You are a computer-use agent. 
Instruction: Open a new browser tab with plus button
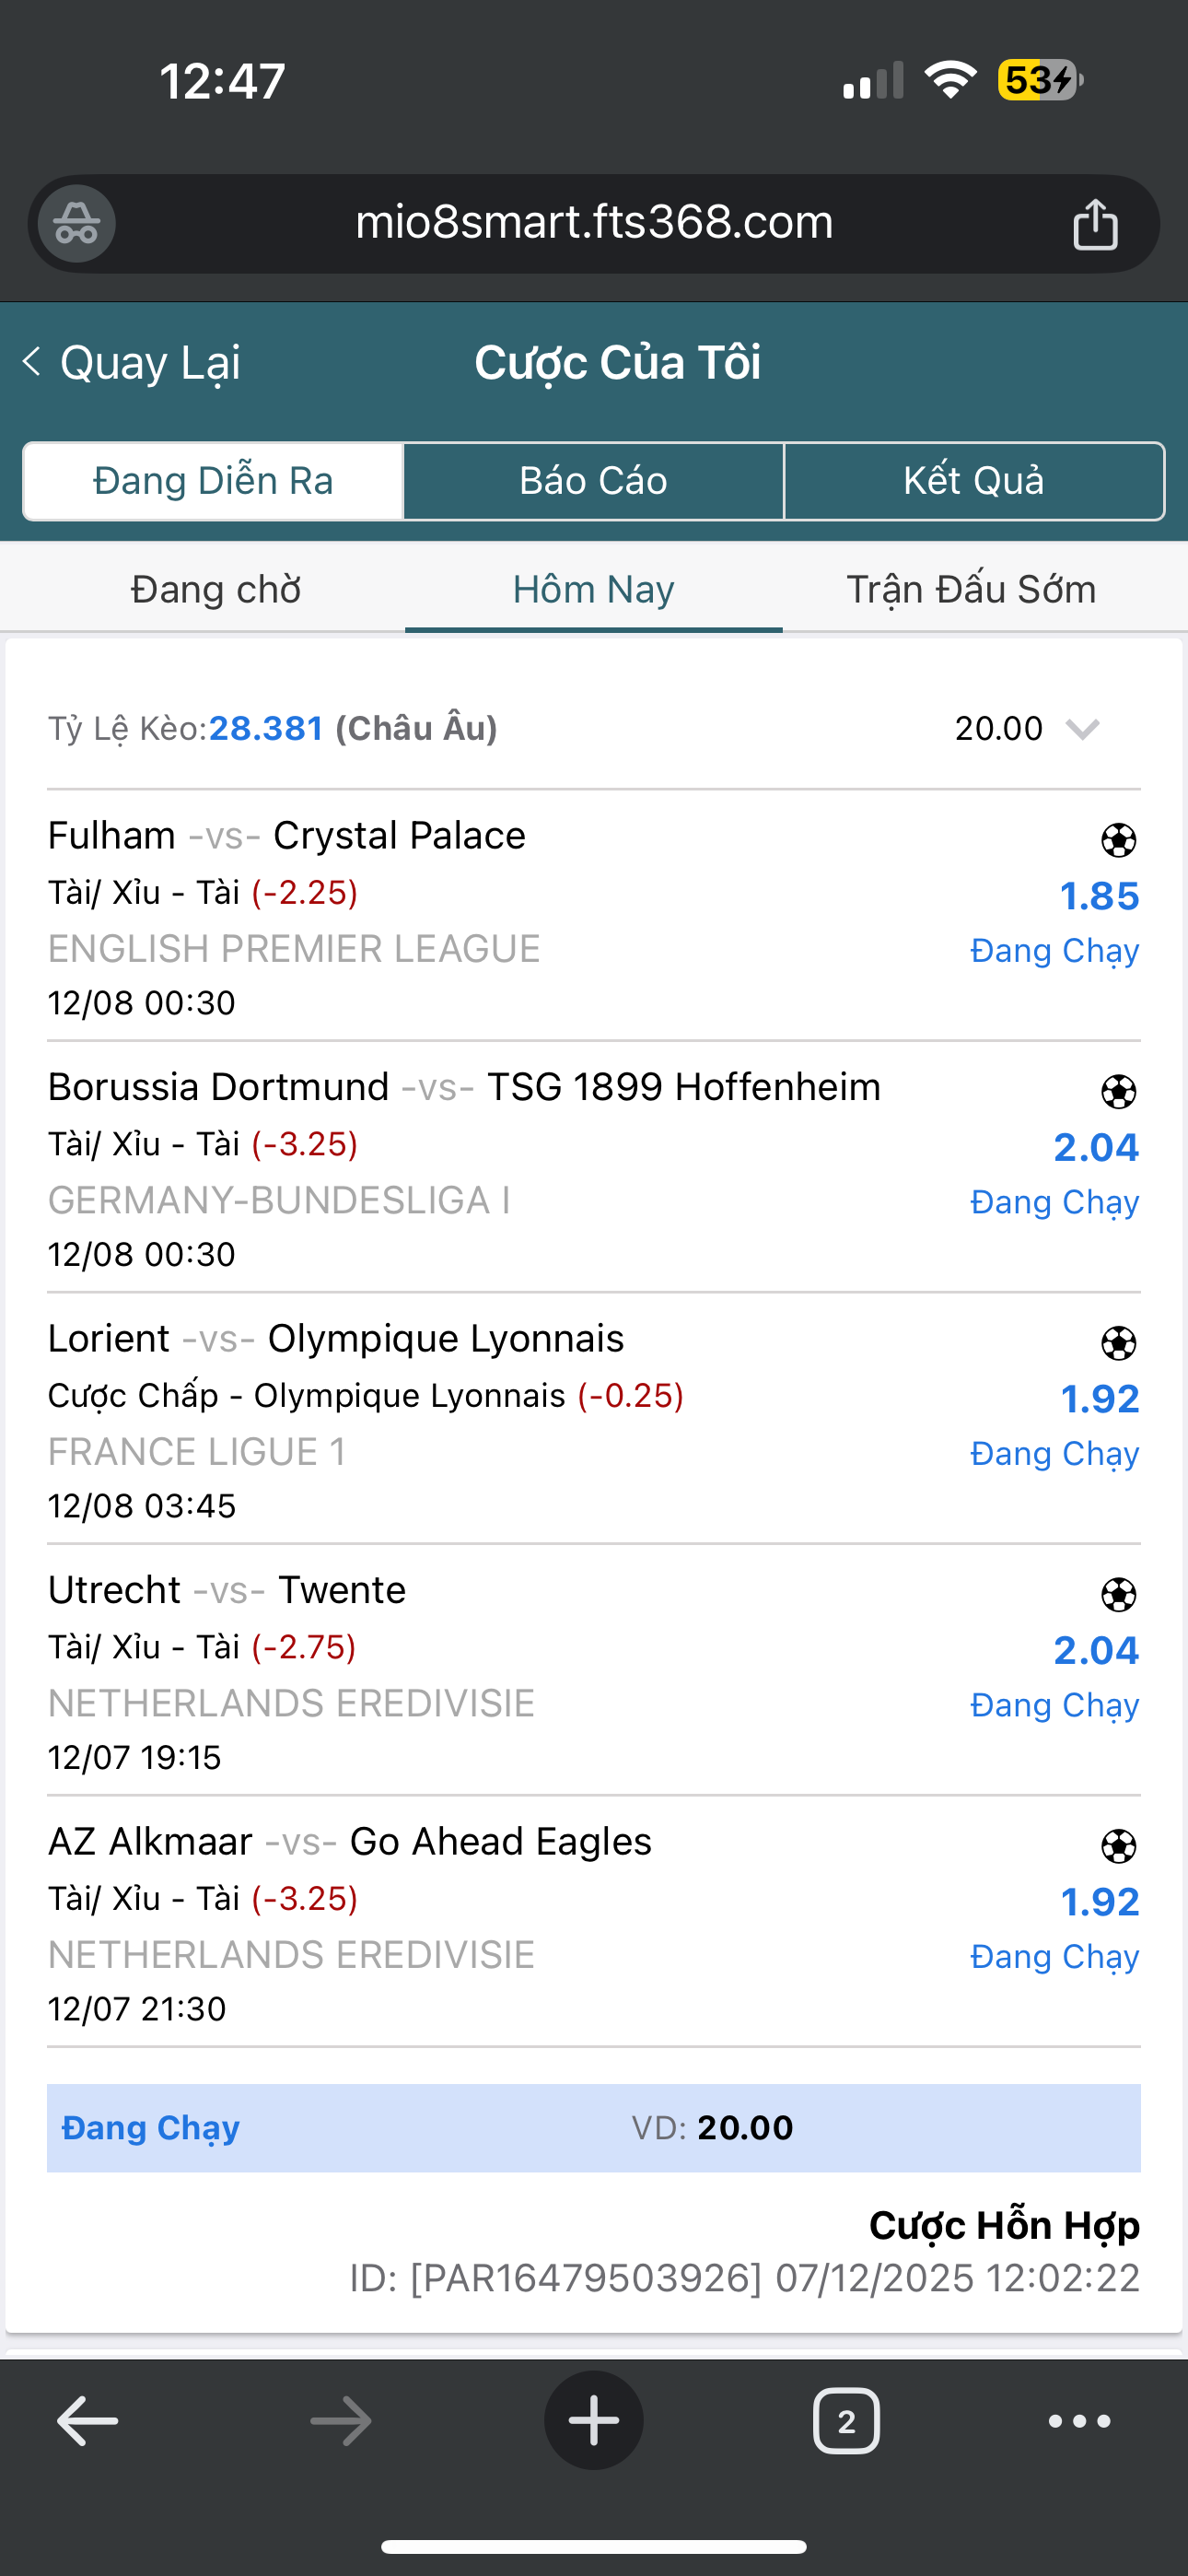593,2421
